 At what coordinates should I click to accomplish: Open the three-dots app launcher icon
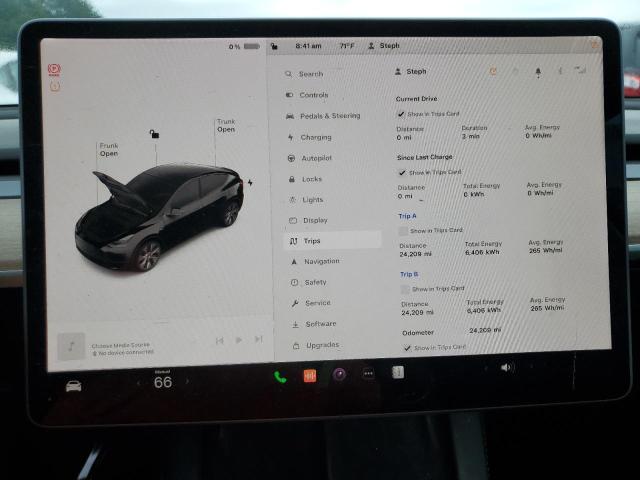pos(368,373)
